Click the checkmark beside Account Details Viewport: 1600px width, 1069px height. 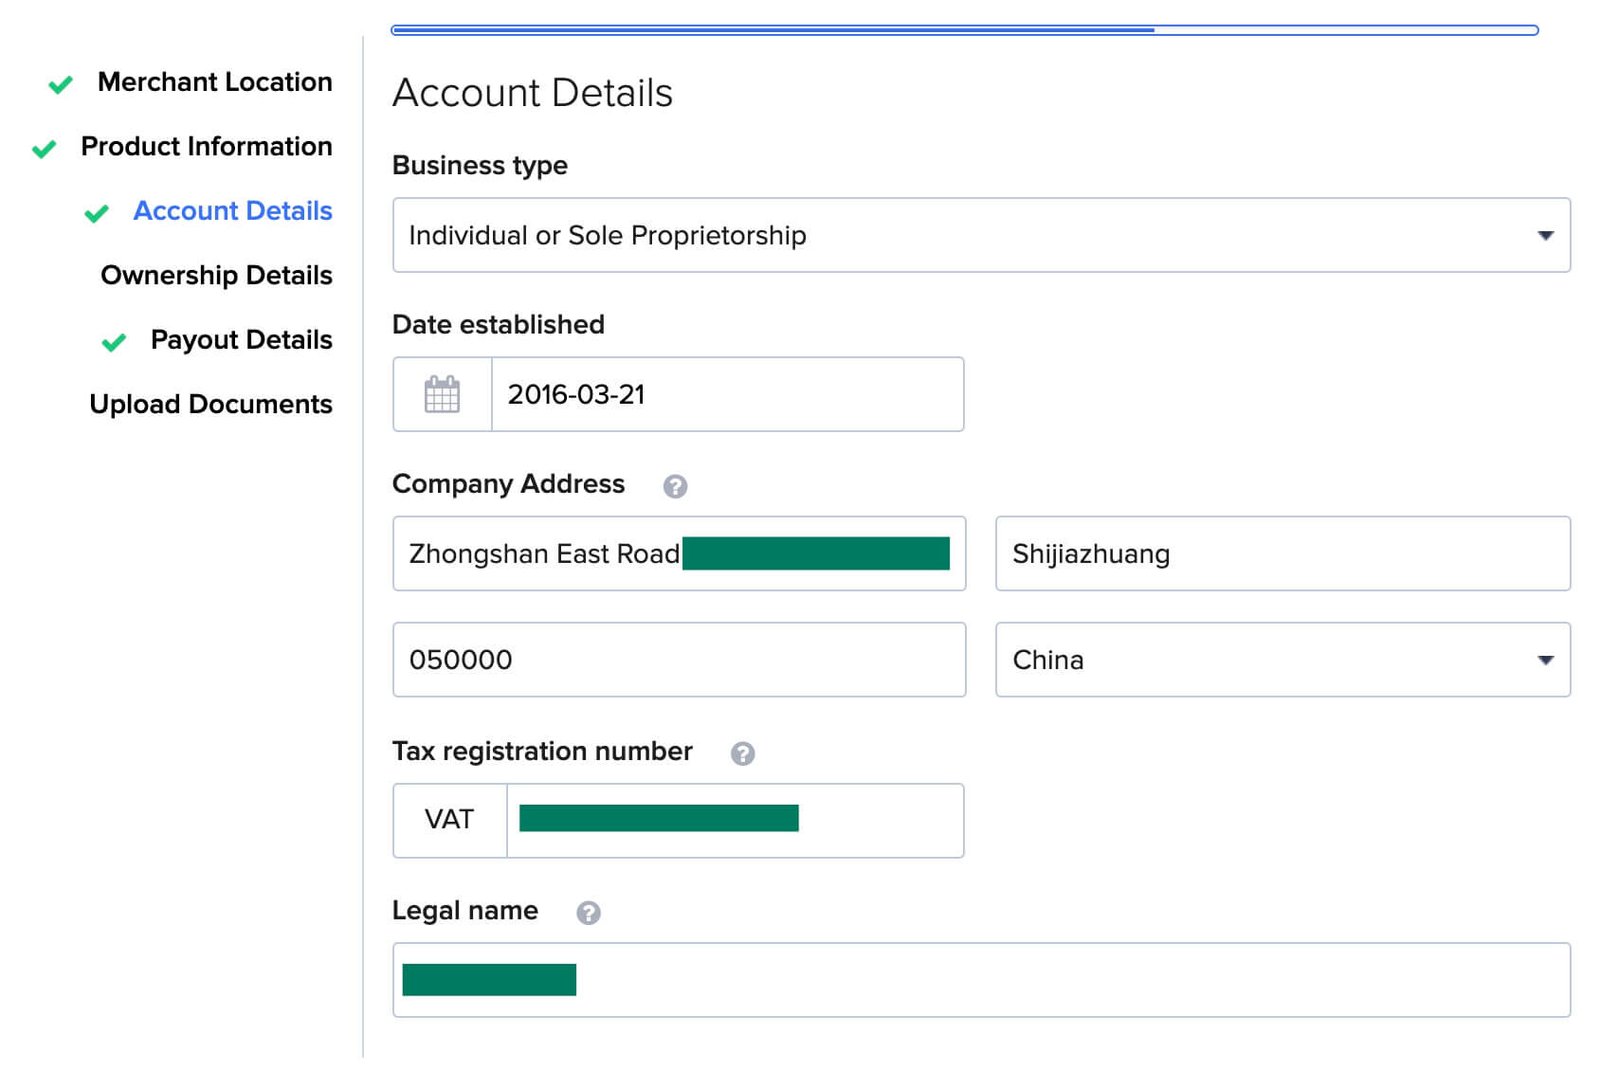[x=96, y=212]
